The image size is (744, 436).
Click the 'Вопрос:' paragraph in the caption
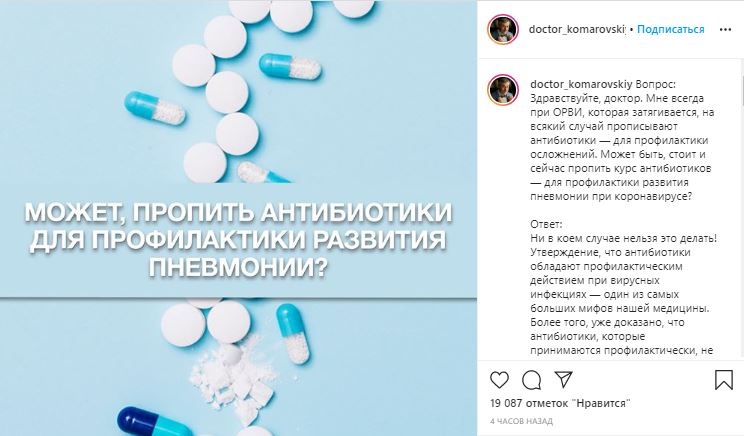[623, 140]
